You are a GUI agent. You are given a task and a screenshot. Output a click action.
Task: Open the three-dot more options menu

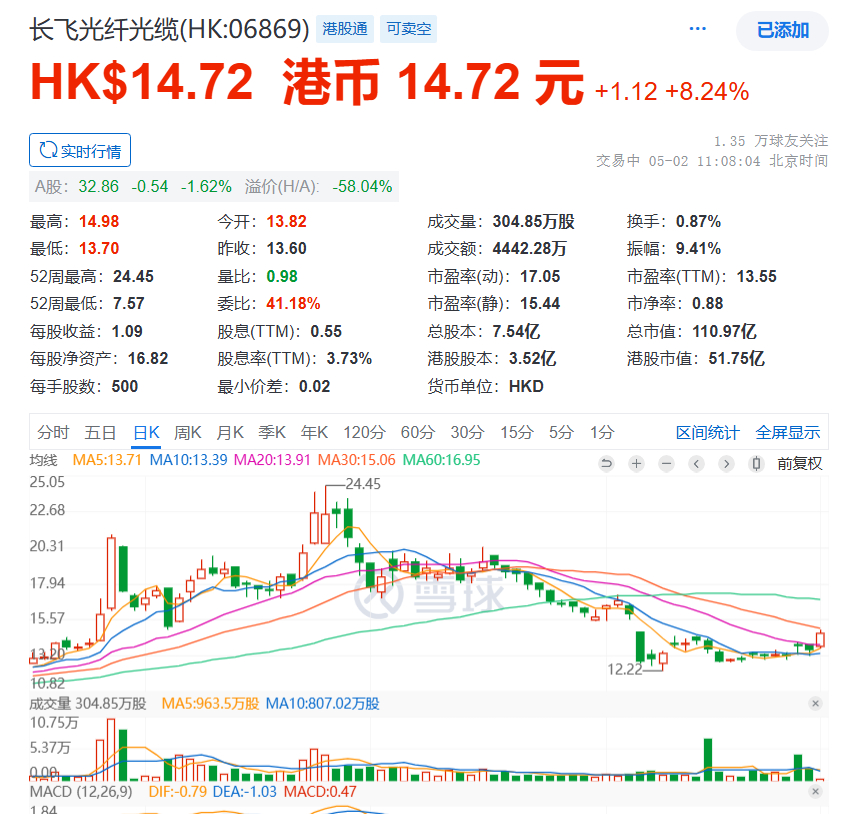pyautogui.click(x=697, y=28)
